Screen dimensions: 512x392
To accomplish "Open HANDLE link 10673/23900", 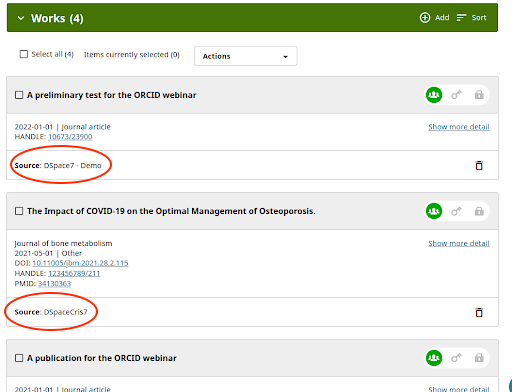I will [x=70, y=137].
